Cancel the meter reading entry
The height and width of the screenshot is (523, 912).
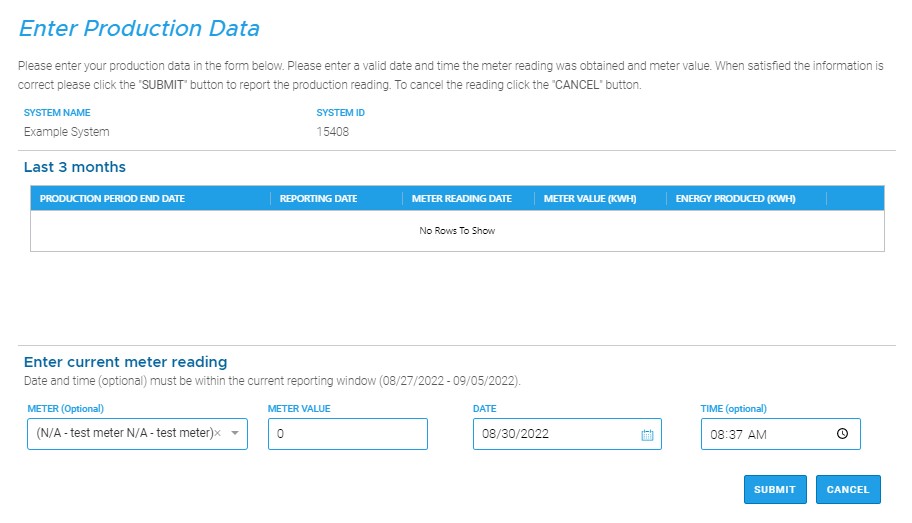tap(848, 489)
